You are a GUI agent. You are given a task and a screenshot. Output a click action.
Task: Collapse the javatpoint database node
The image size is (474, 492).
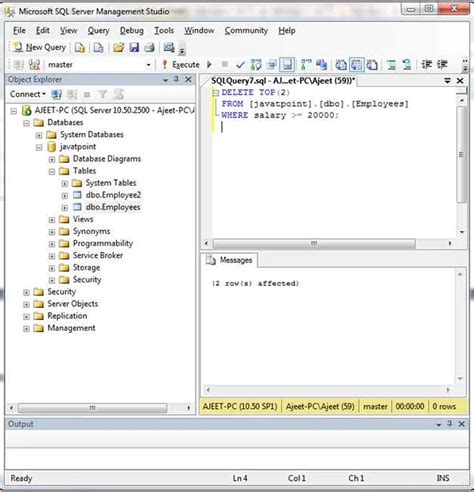point(39,147)
